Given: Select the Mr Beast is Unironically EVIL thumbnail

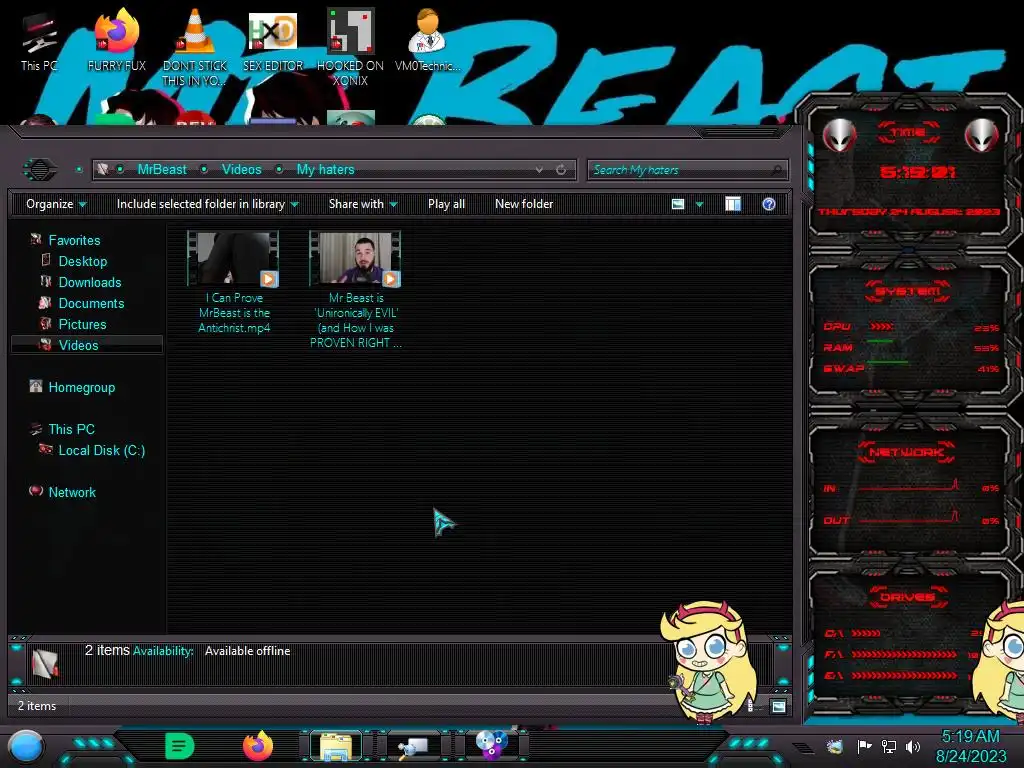Looking at the screenshot, I should 355,259.
